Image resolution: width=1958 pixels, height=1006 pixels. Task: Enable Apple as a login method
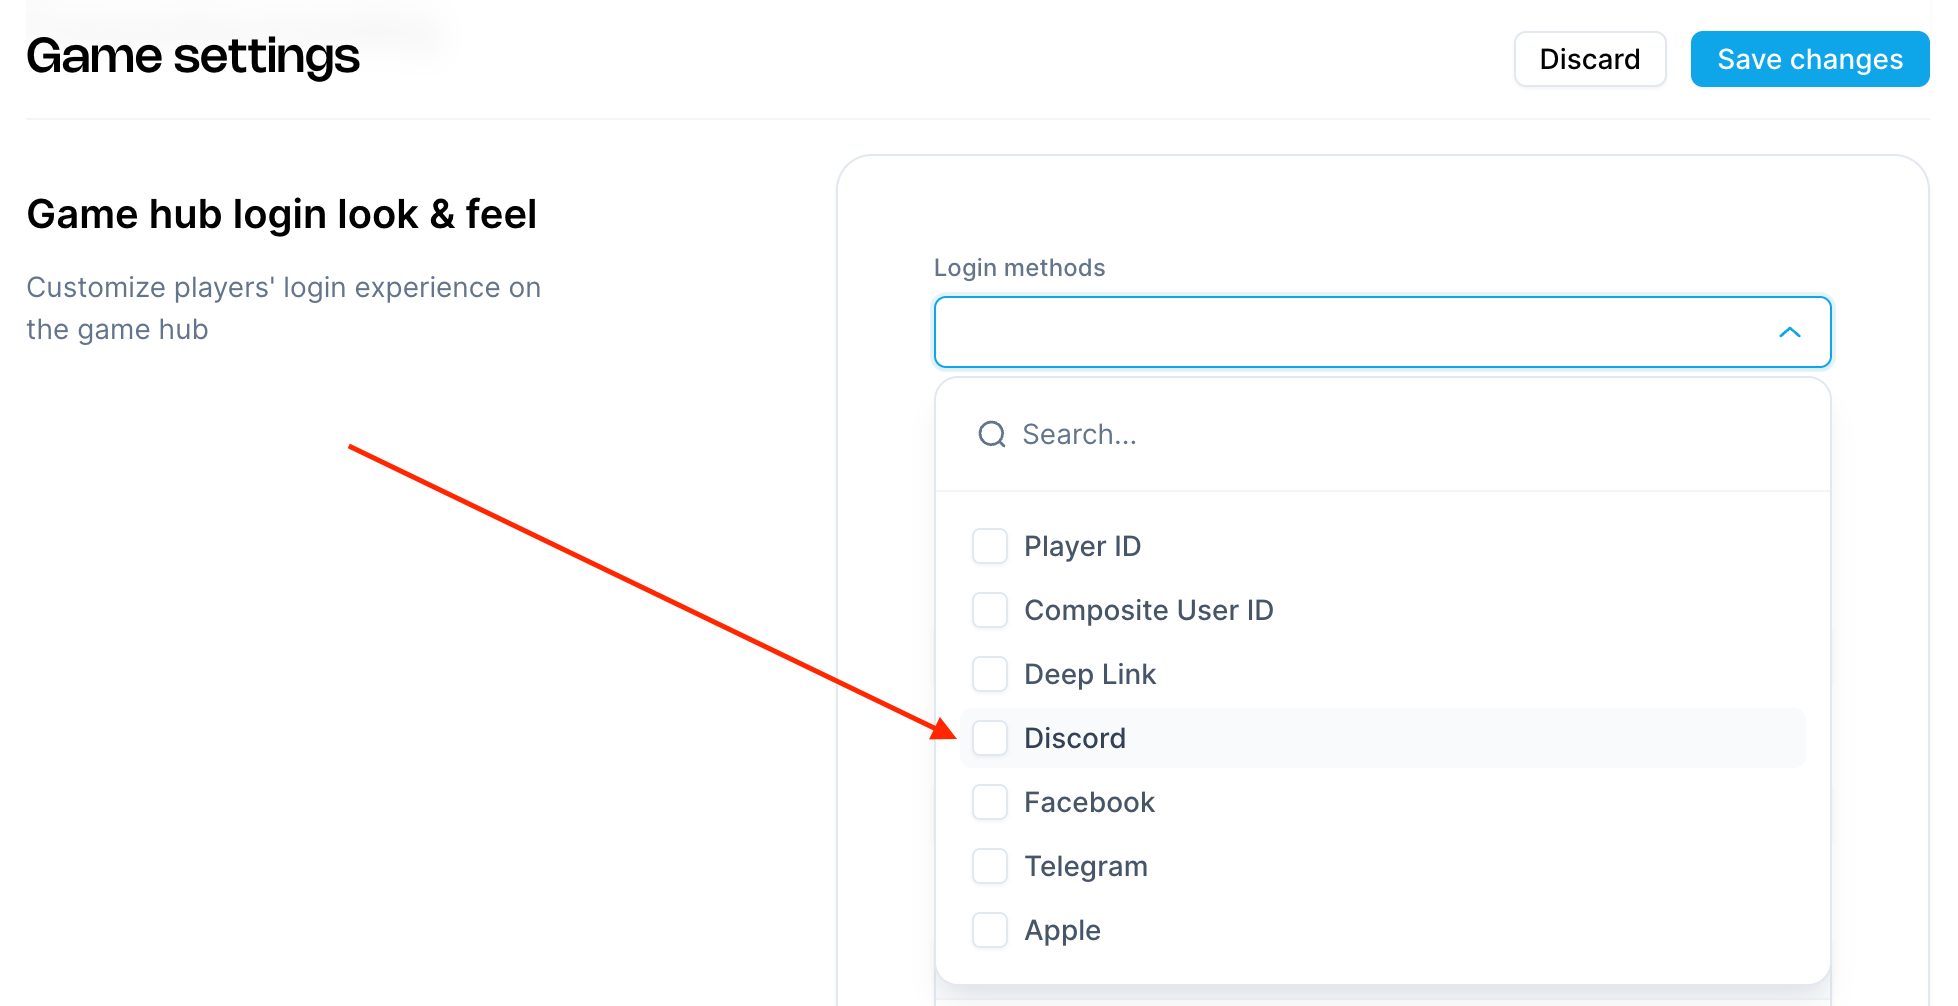click(989, 930)
